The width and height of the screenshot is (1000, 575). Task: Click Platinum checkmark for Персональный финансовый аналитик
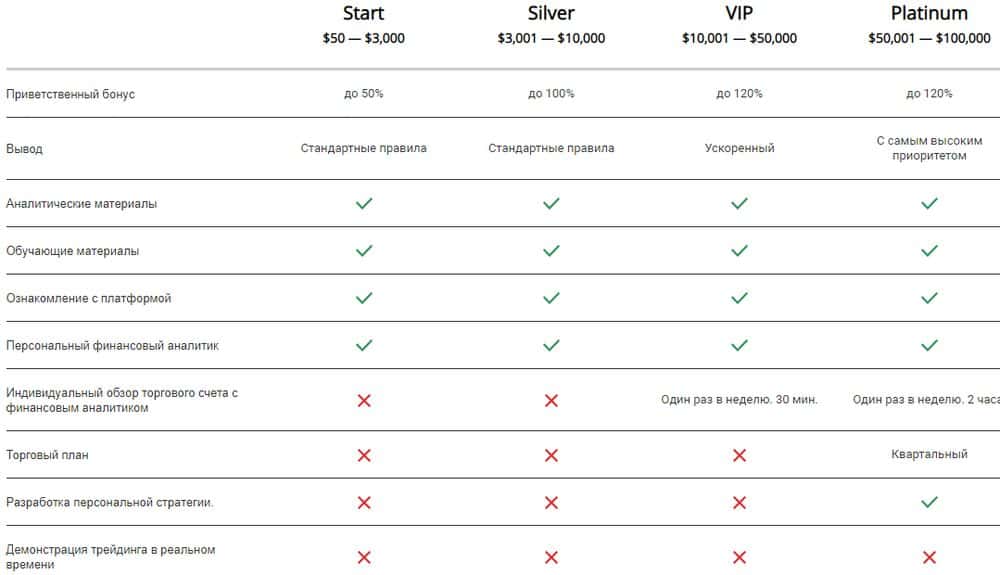pos(929,345)
